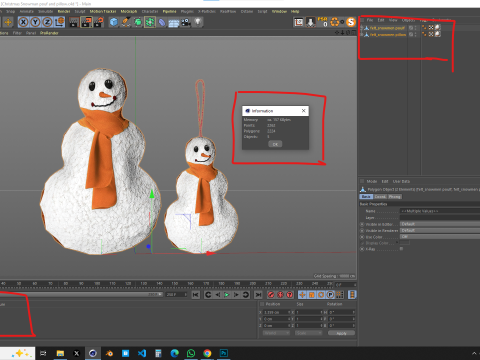Image resolution: width=480 pixels, height=360 pixels.
Task: Select felt_snowman pouf object in Object Manager
Action: 387,28
